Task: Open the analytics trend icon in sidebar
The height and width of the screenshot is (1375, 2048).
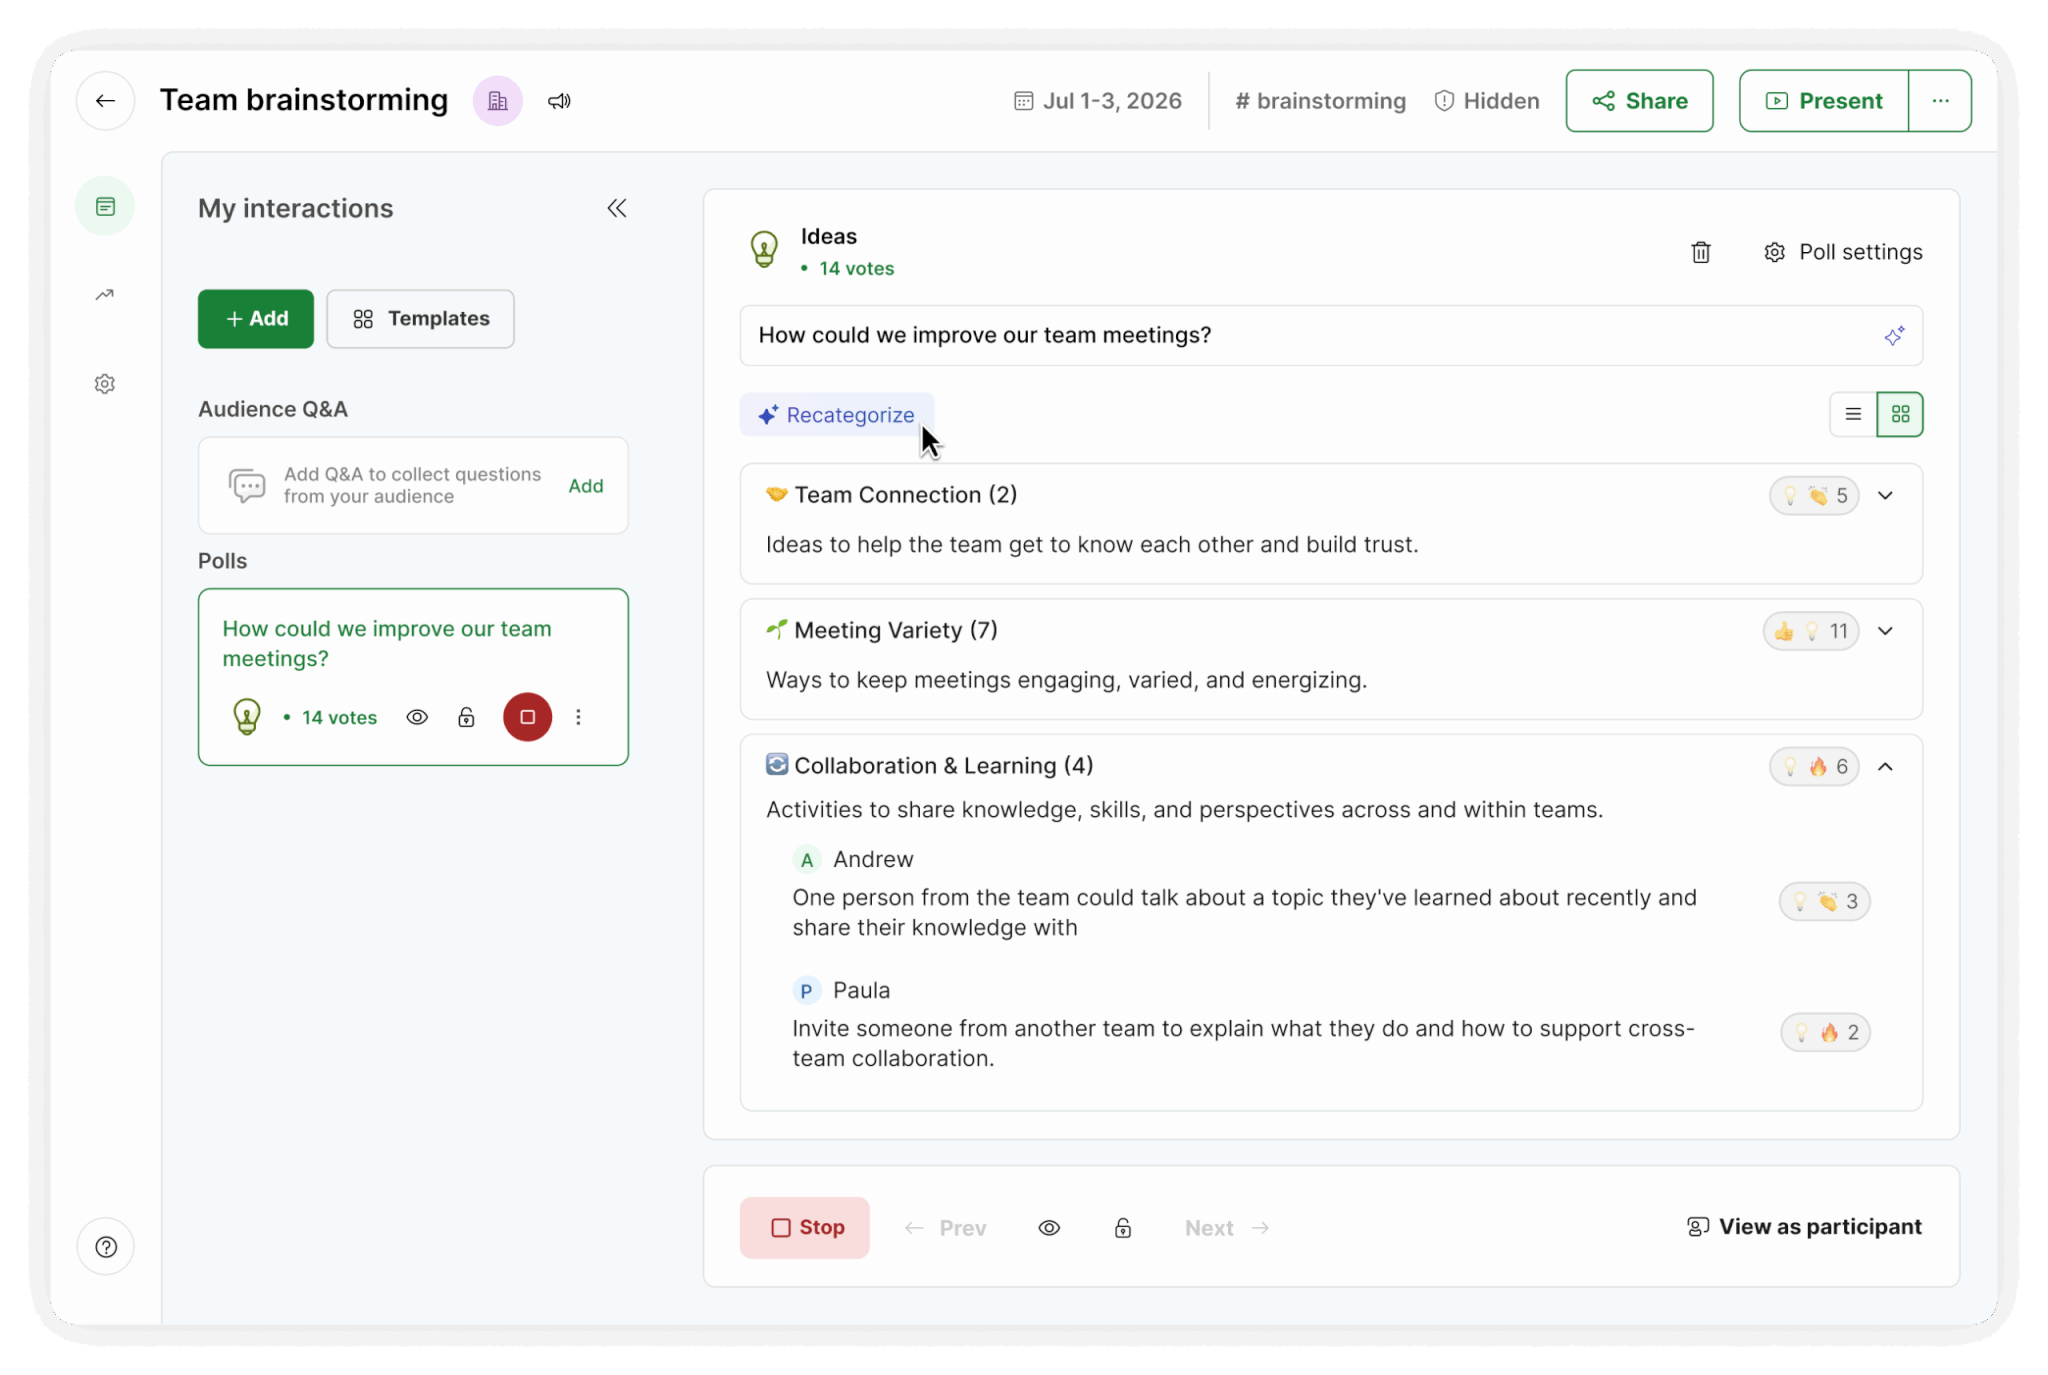Action: 105,295
